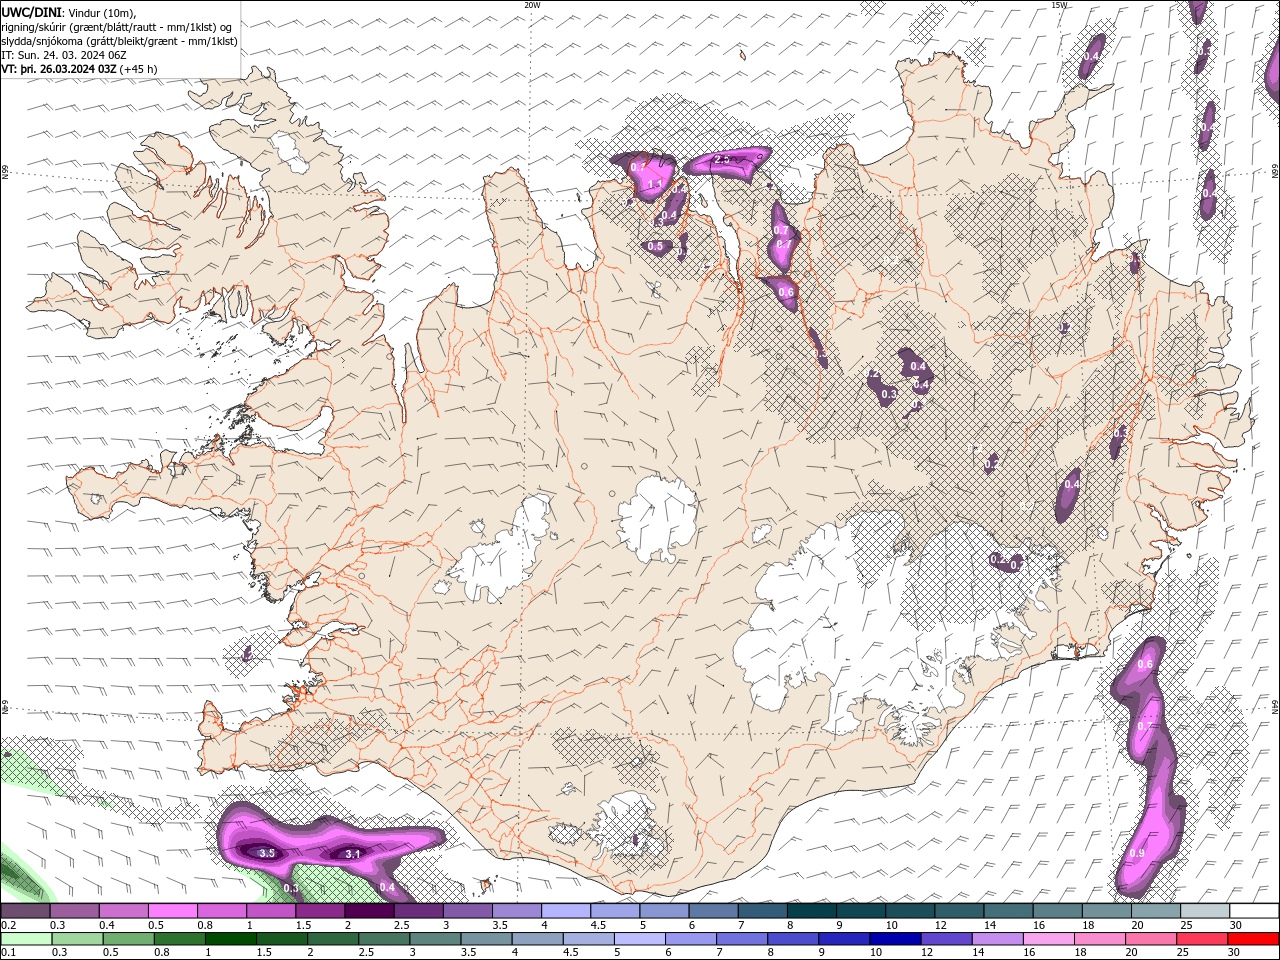Click the white swatch labeled 30 in the top legend row
The image size is (1280, 960).
[1253, 911]
